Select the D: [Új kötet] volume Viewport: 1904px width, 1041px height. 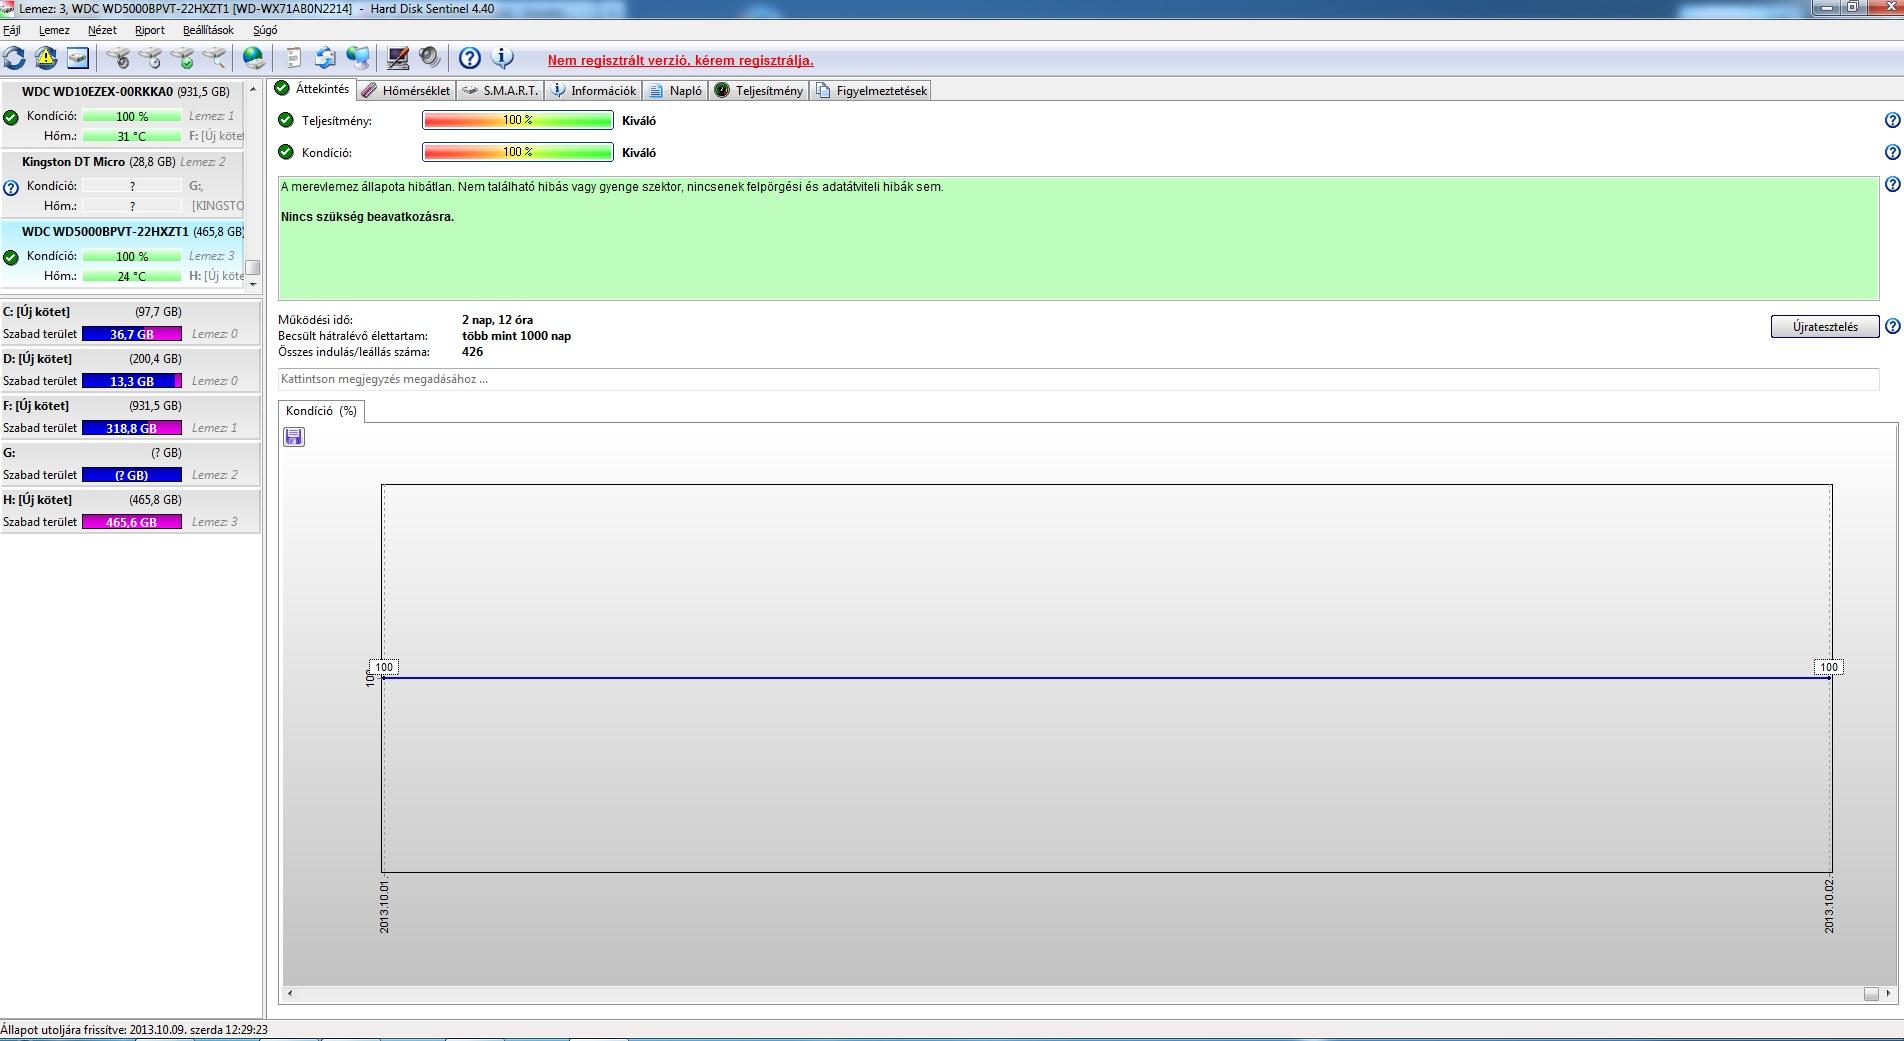click(130, 370)
